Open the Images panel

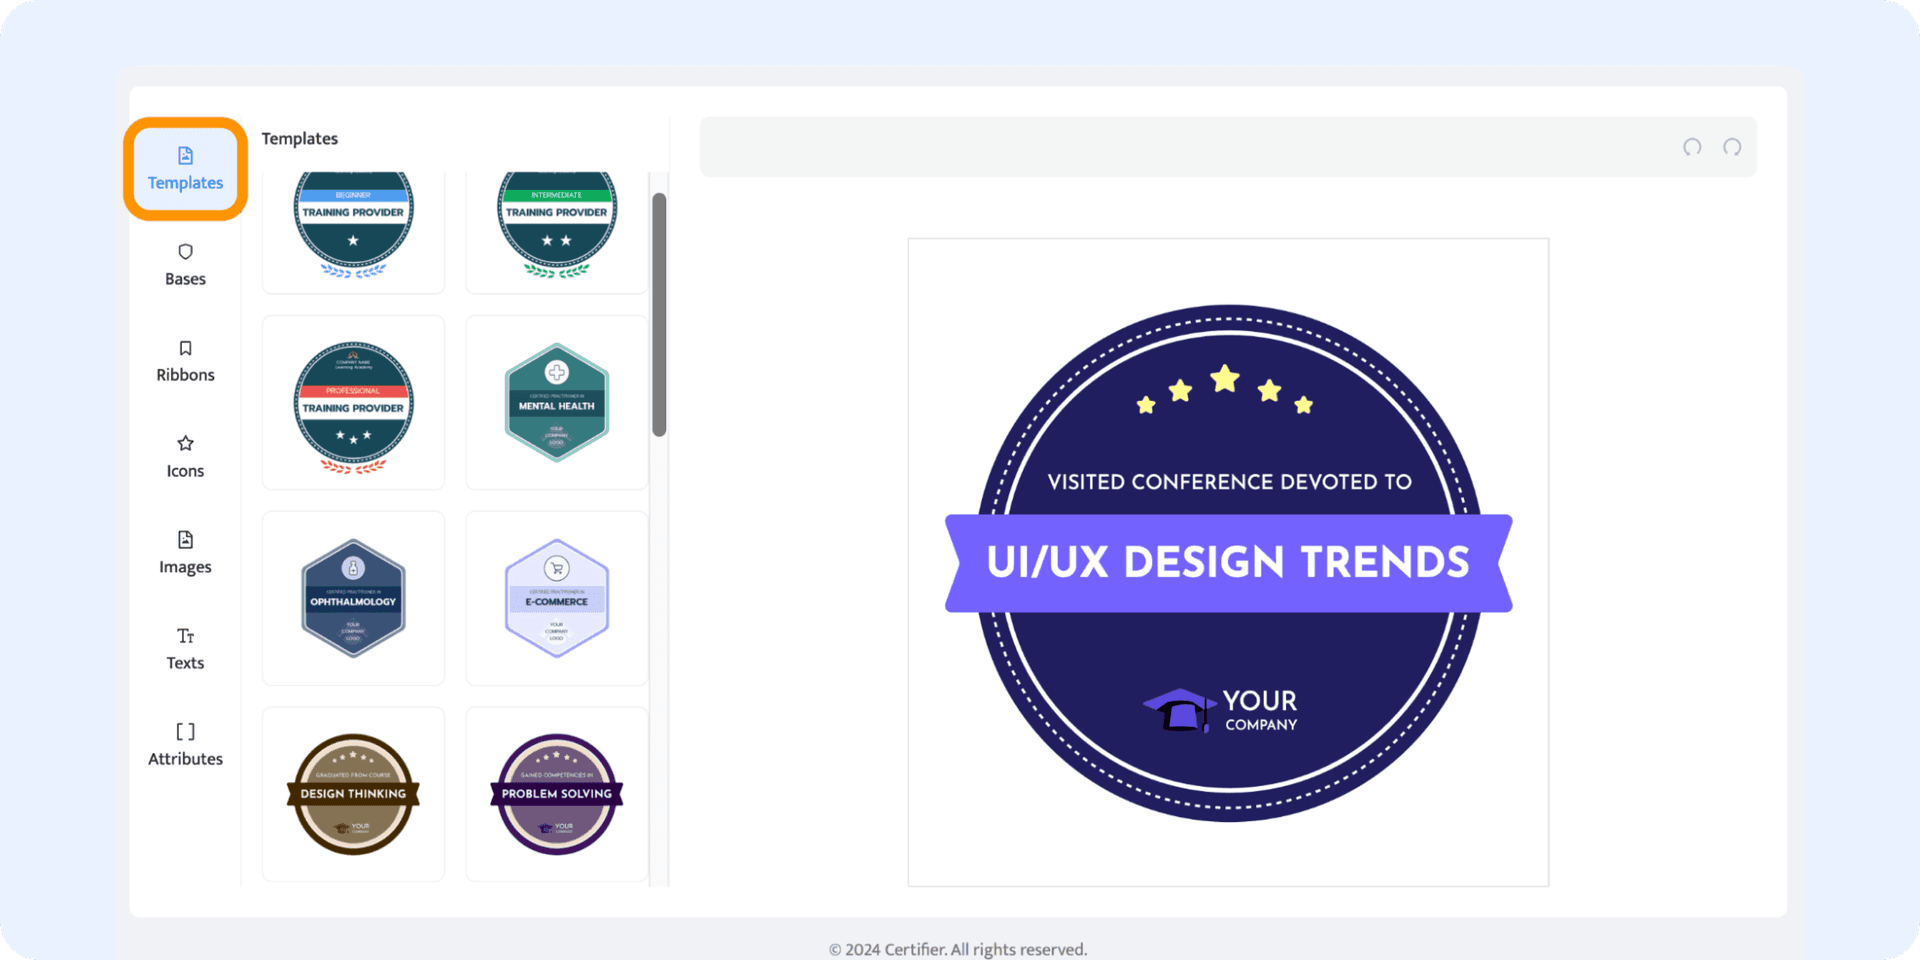[x=185, y=553]
